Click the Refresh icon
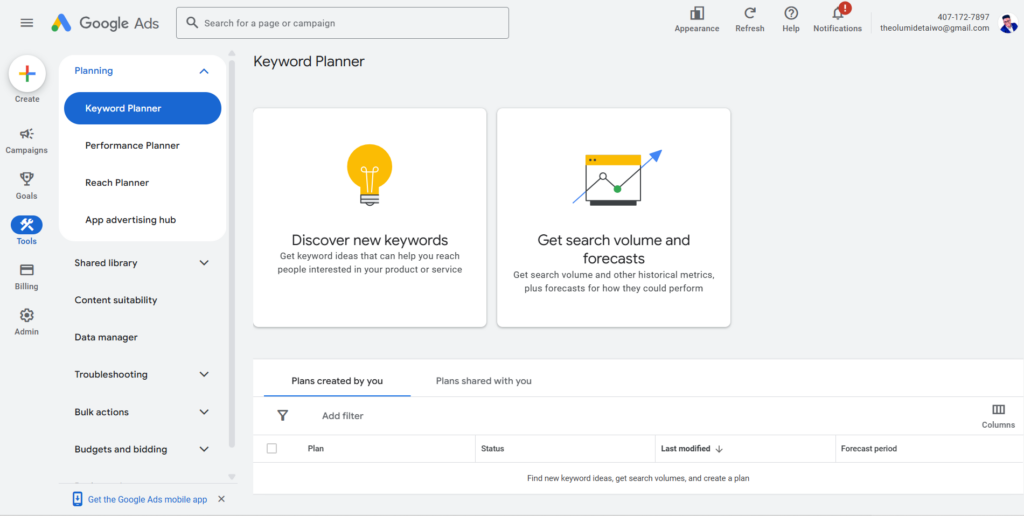Image resolution: width=1024 pixels, height=516 pixels. 749,13
